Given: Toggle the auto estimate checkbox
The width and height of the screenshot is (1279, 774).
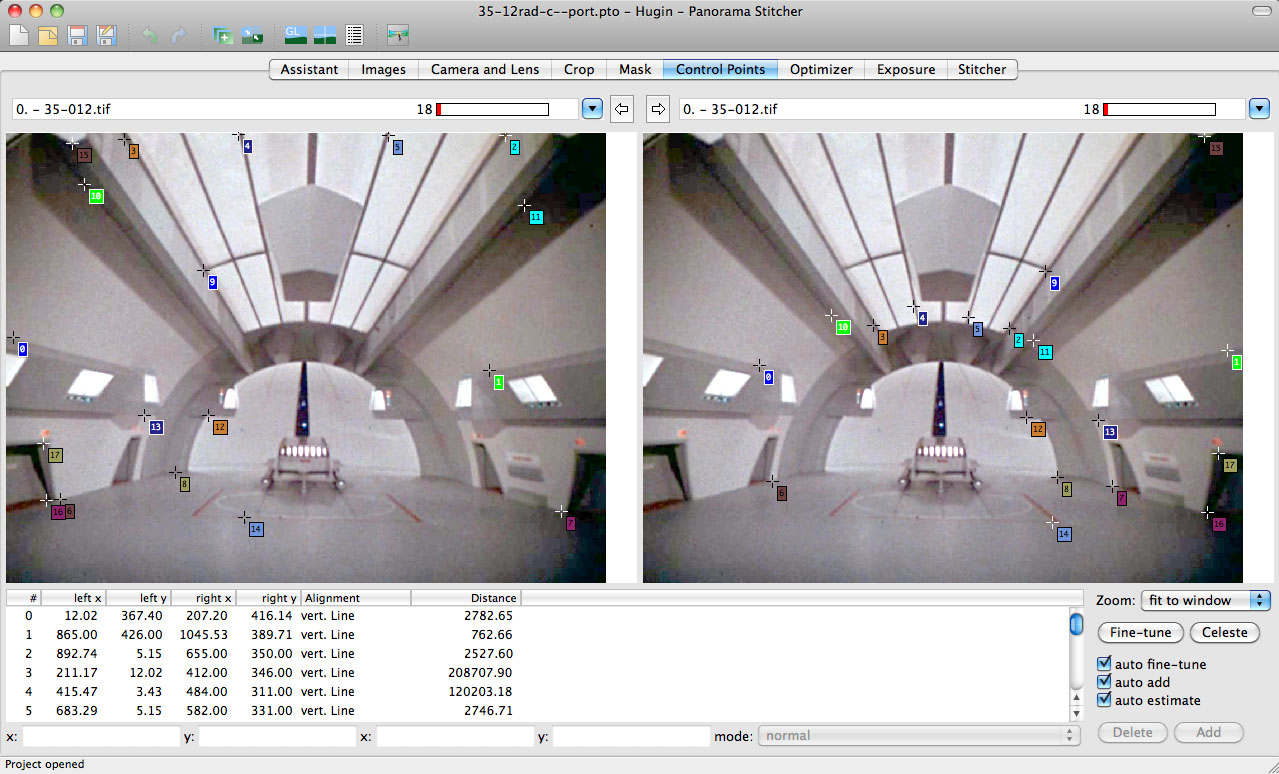Looking at the screenshot, I should click(1105, 700).
